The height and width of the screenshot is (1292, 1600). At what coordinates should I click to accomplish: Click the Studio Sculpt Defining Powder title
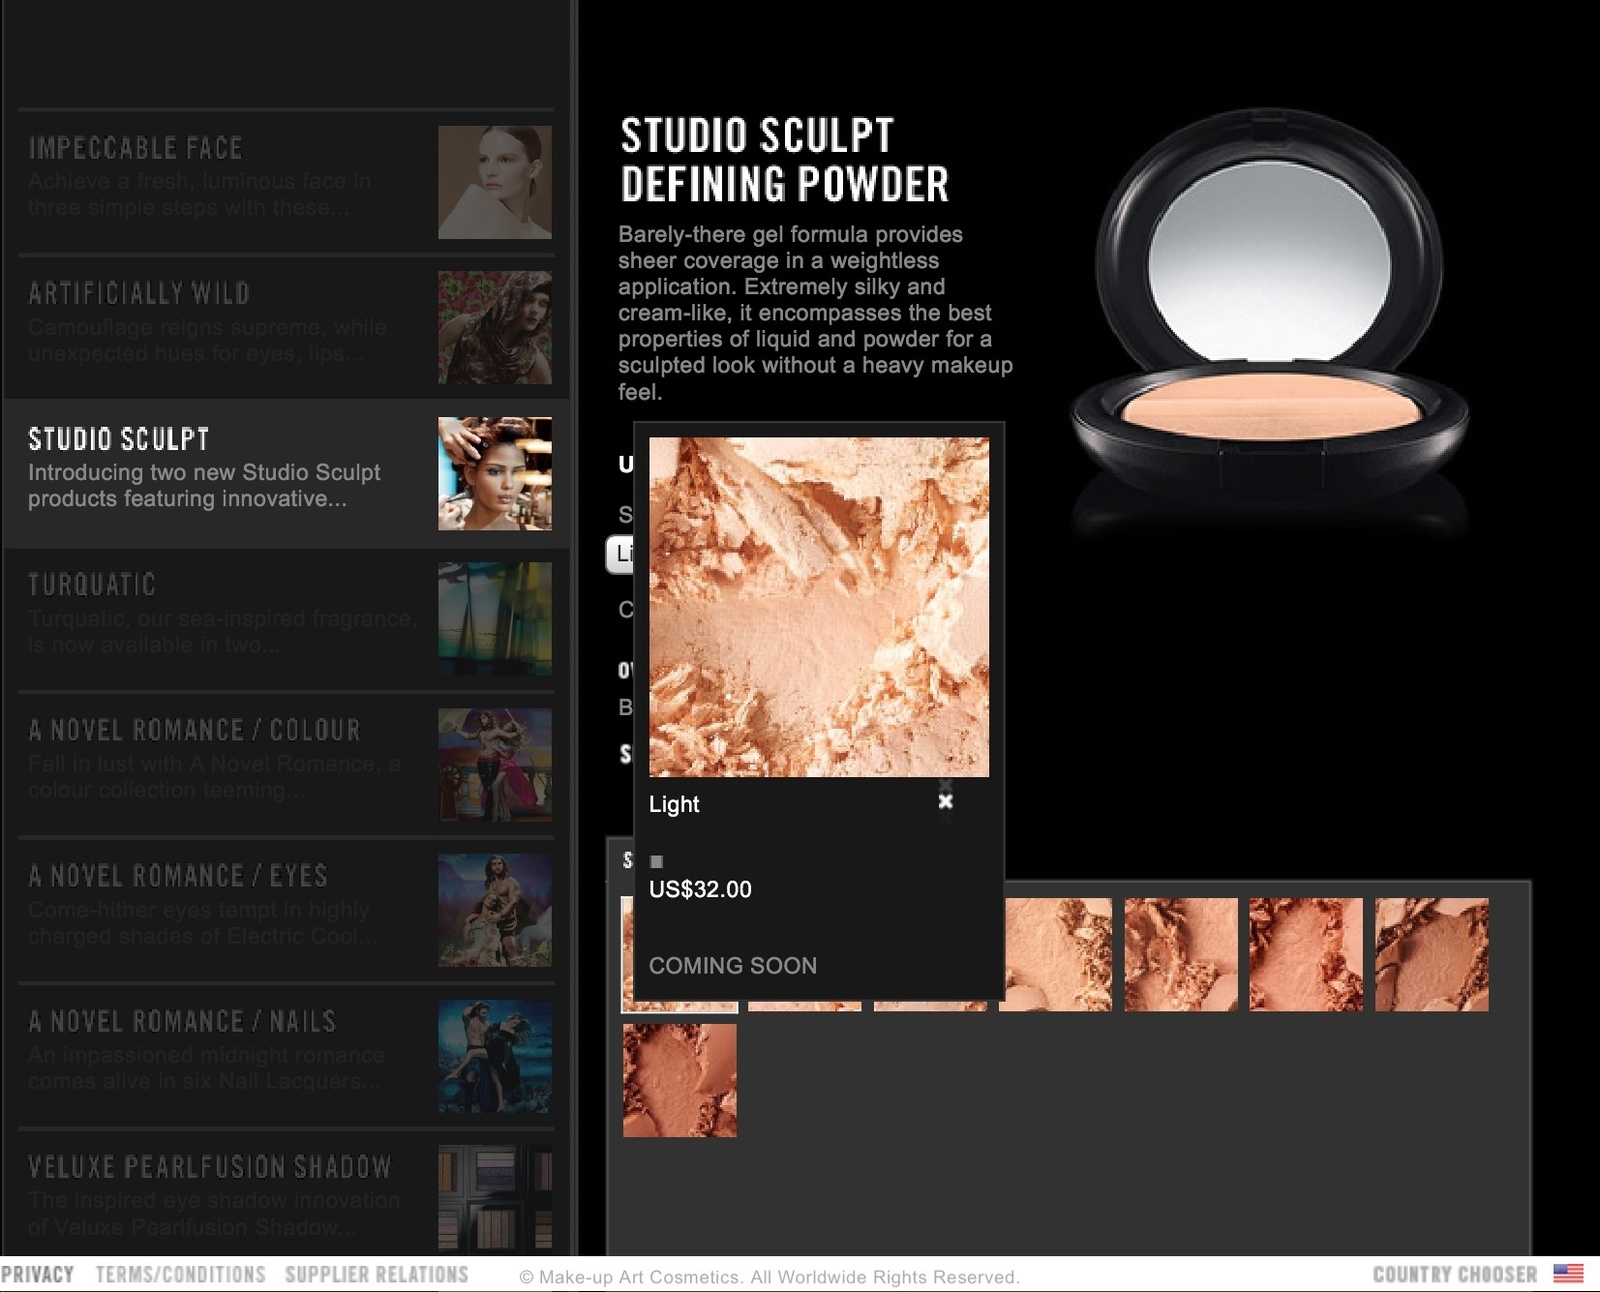785,160
